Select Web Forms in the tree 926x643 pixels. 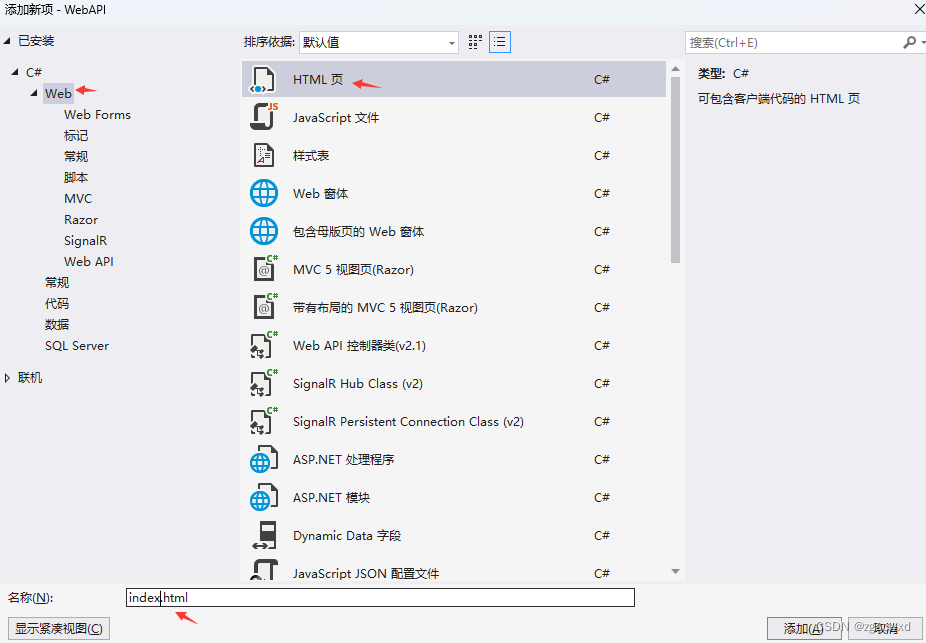click(97, 115)
